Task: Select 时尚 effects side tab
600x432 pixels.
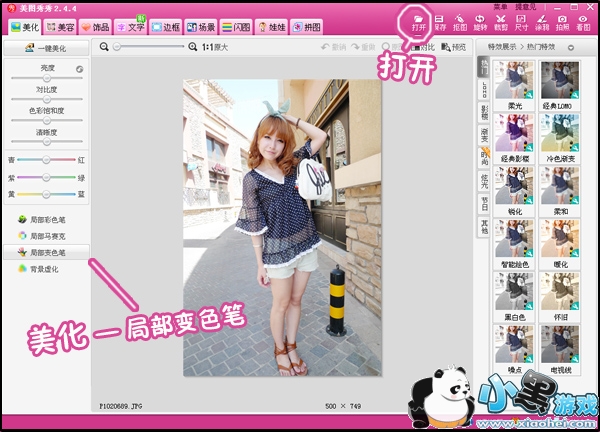Action: (x=484, y=158)
